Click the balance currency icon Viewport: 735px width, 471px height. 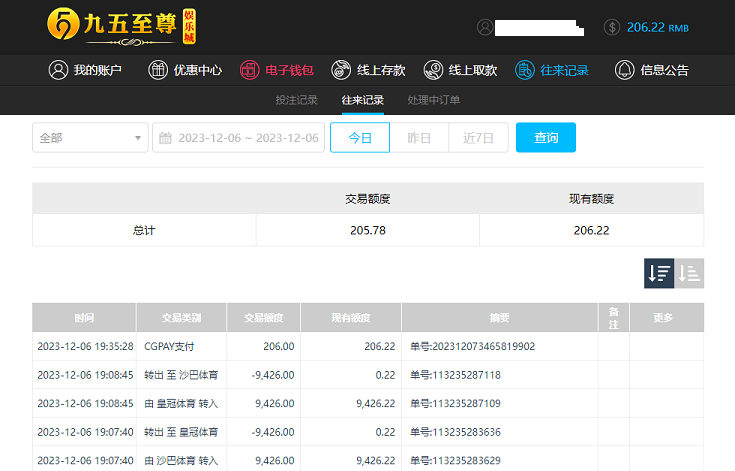click(x=612, y=27)
